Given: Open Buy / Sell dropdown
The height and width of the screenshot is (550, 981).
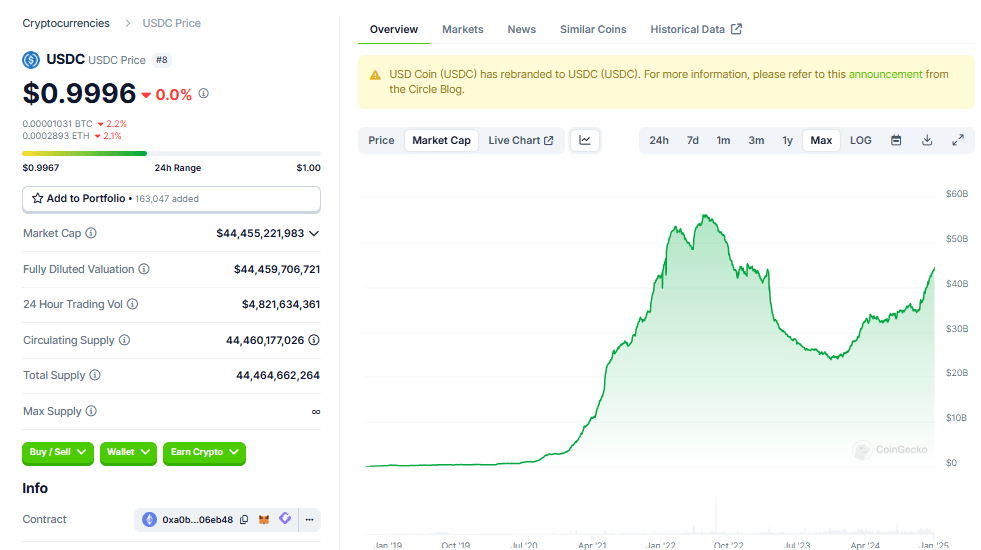Looking at the screenshot, I should click(x=58, y=452).
